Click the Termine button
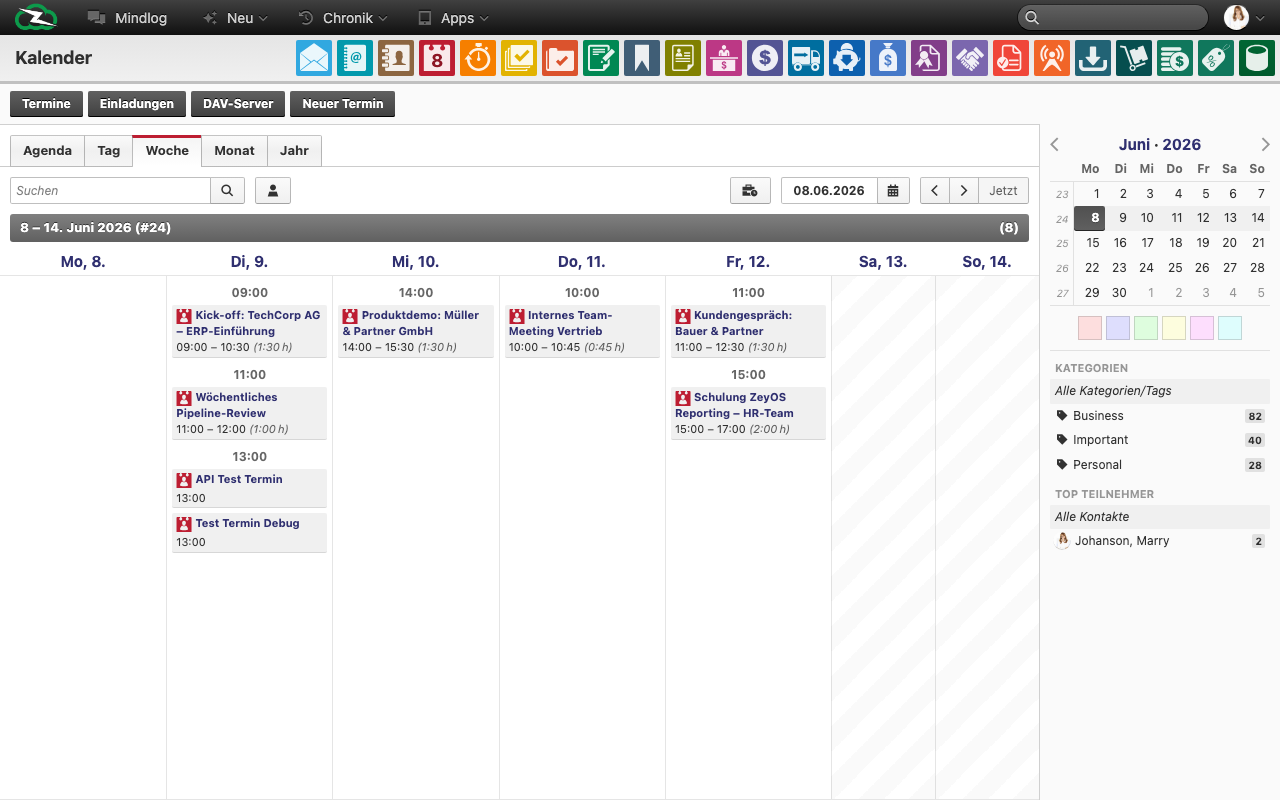This screenshot has width=1280, height=800. [46, 104]
